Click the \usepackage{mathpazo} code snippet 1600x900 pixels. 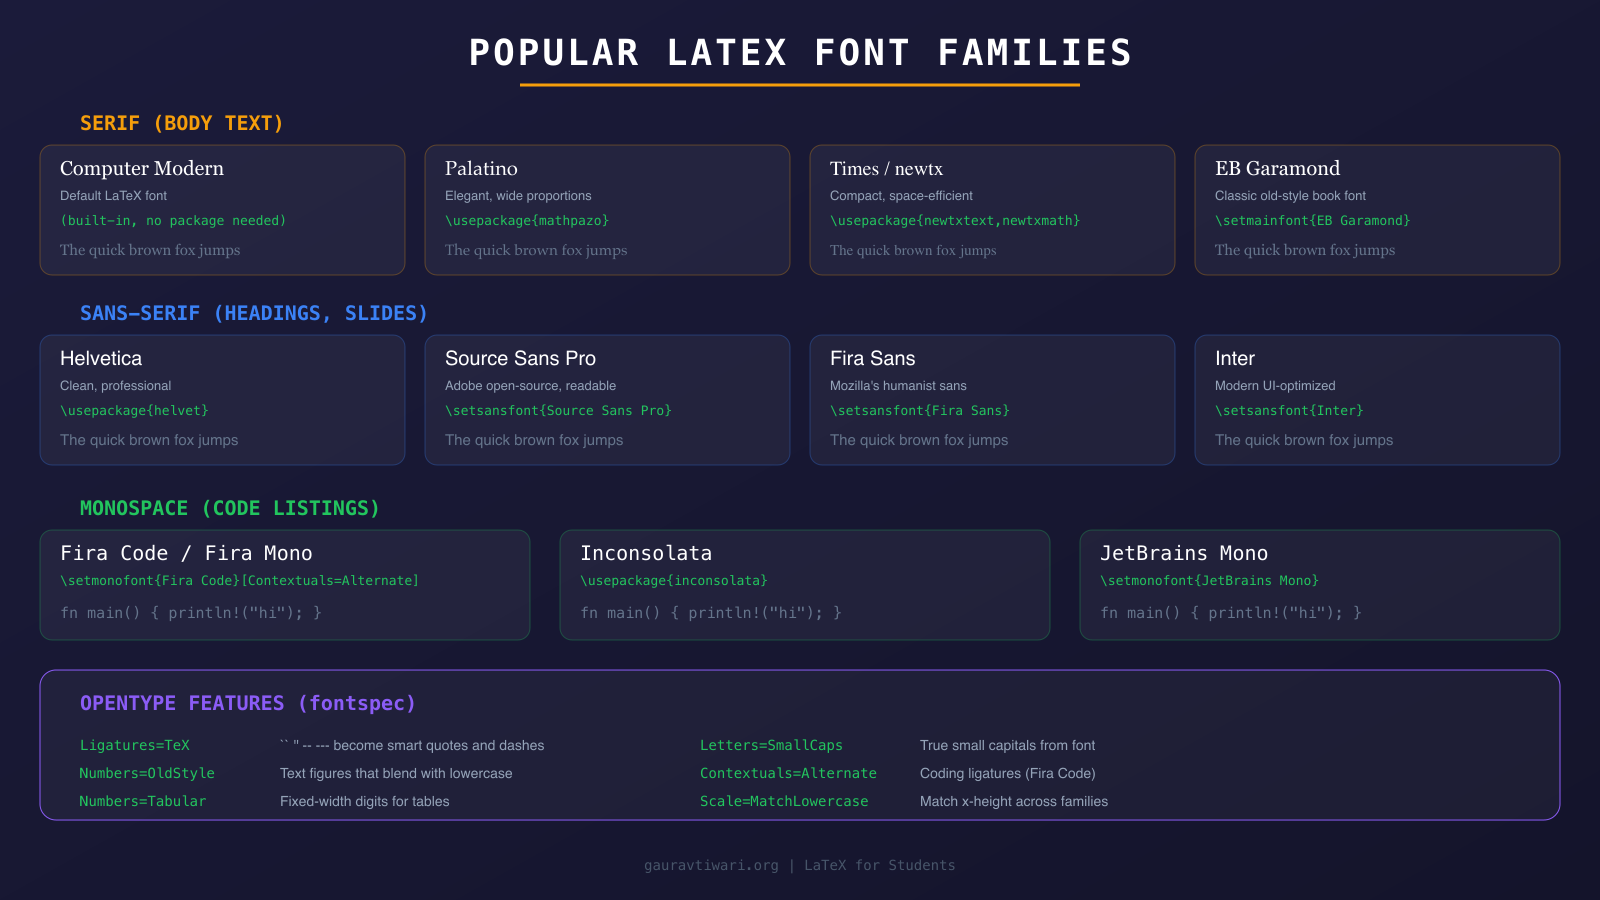click(x=527, y=220)
